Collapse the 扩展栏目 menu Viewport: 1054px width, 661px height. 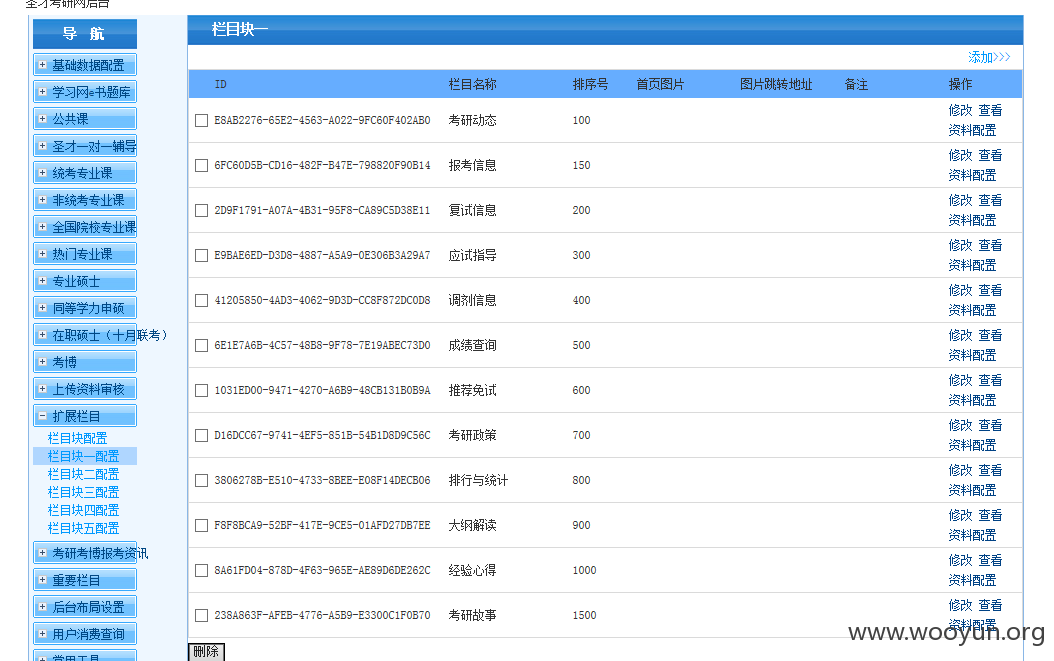85,416
